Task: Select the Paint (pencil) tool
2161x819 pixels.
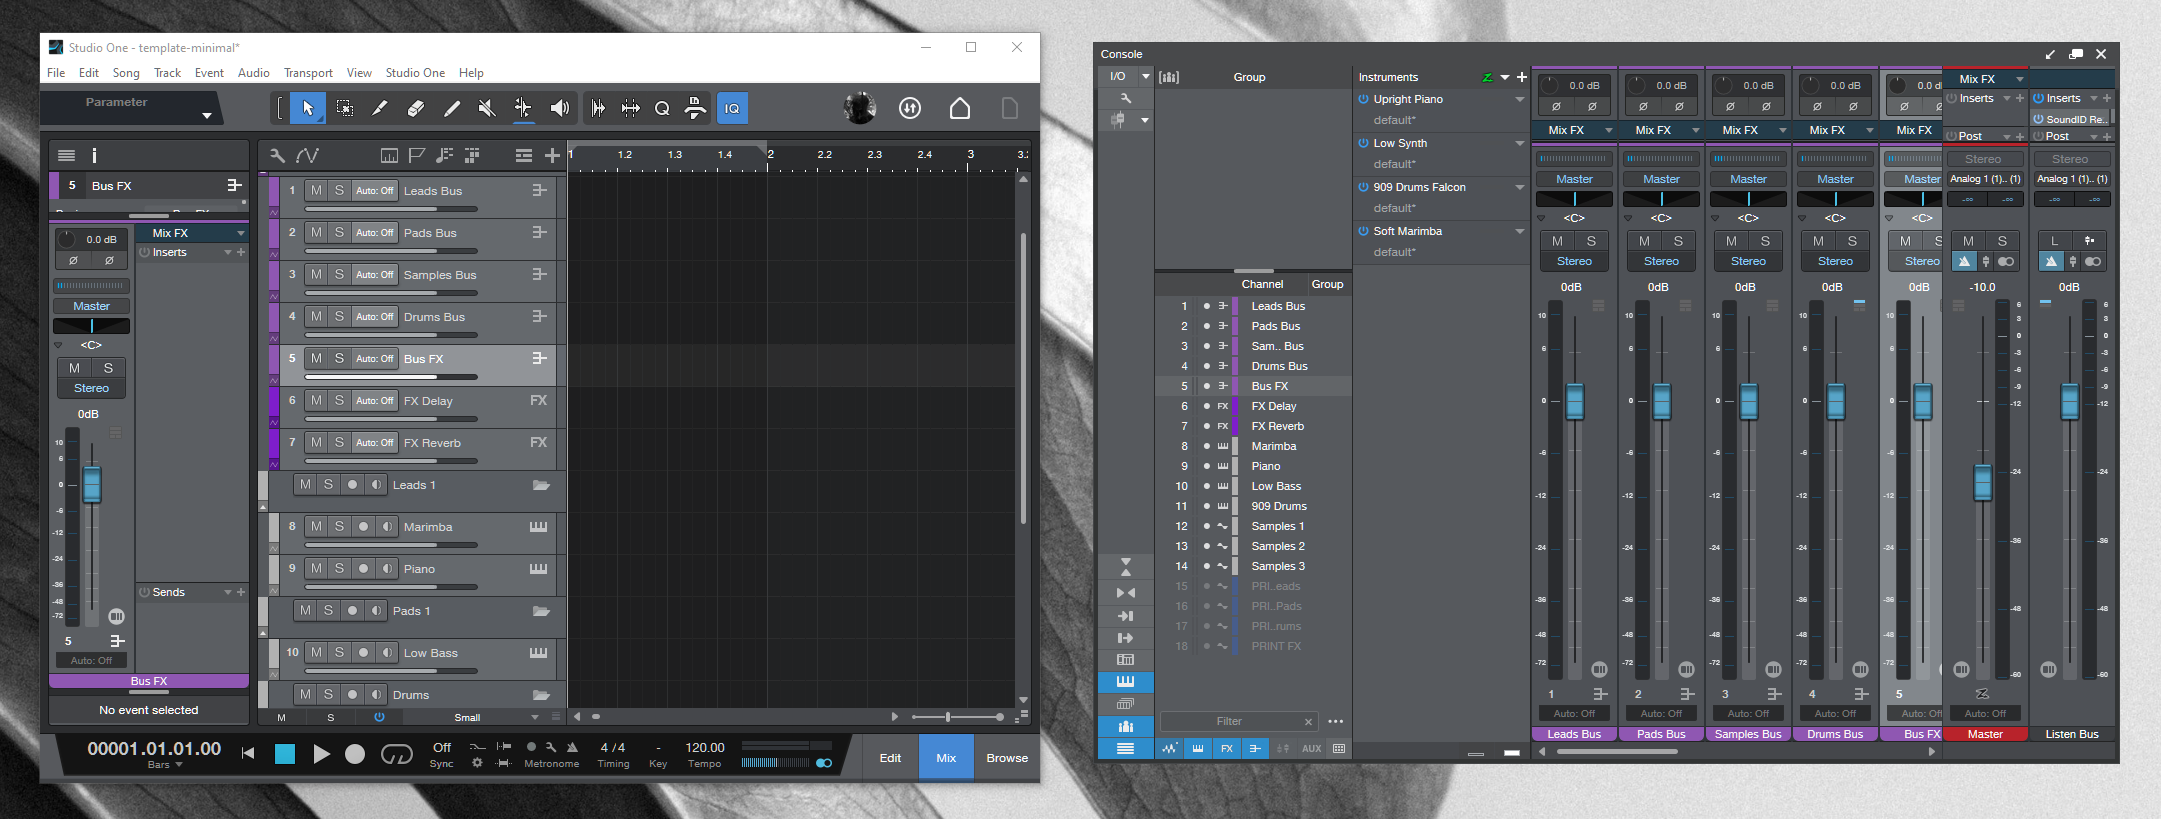Action: click(452, 108)
